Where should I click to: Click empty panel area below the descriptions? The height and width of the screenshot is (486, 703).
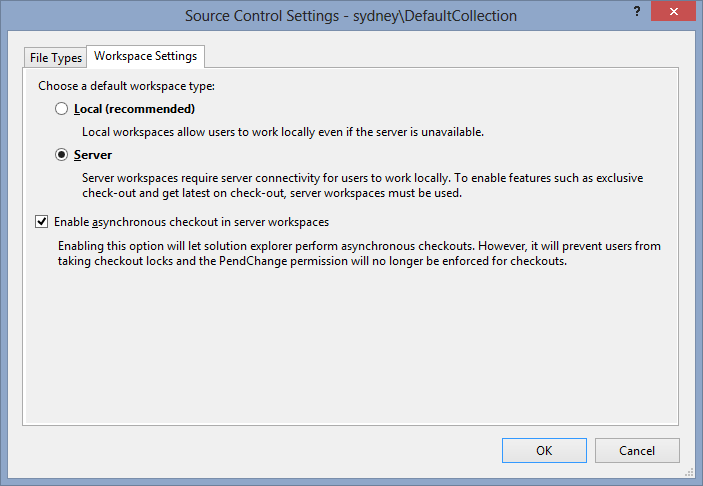click(x=351, y=345)
